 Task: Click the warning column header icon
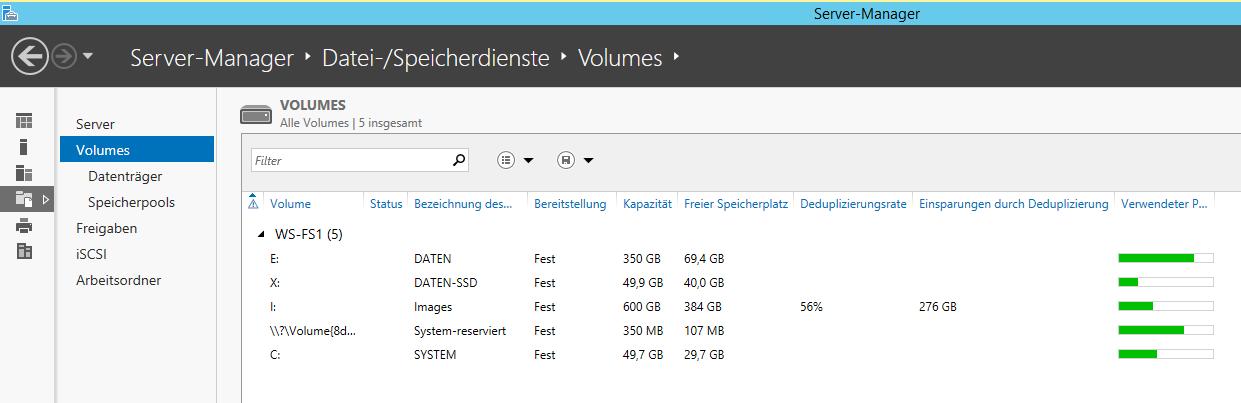click(x=253, y=202)
